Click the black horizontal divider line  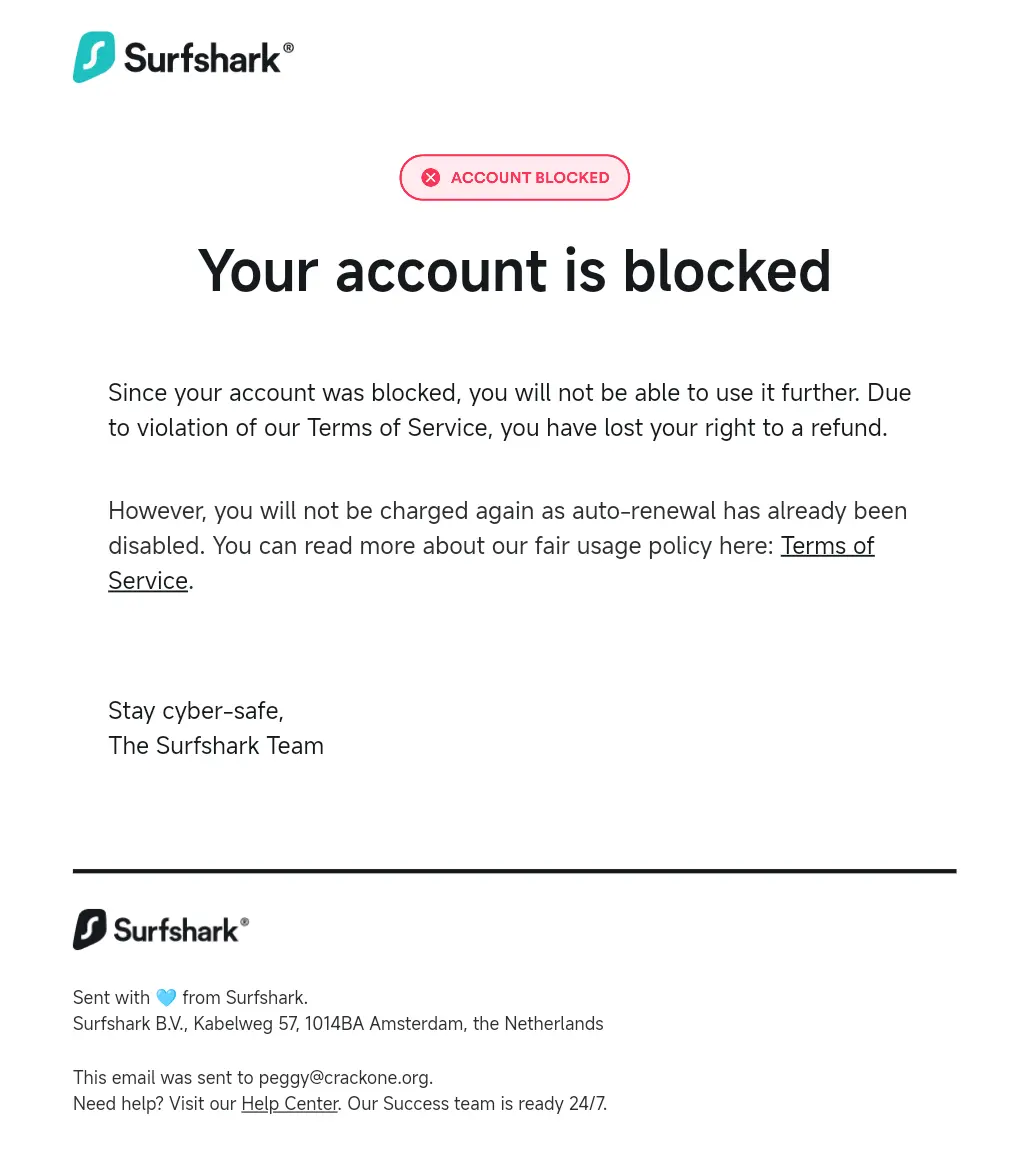514,870
